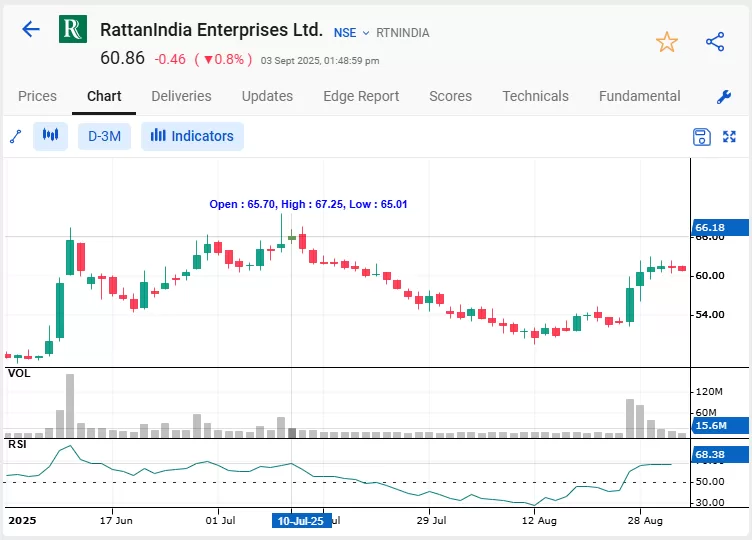Screen dimensions: 752x540
Task: Click the 120M volume axis label
Action: coord(709,392)
